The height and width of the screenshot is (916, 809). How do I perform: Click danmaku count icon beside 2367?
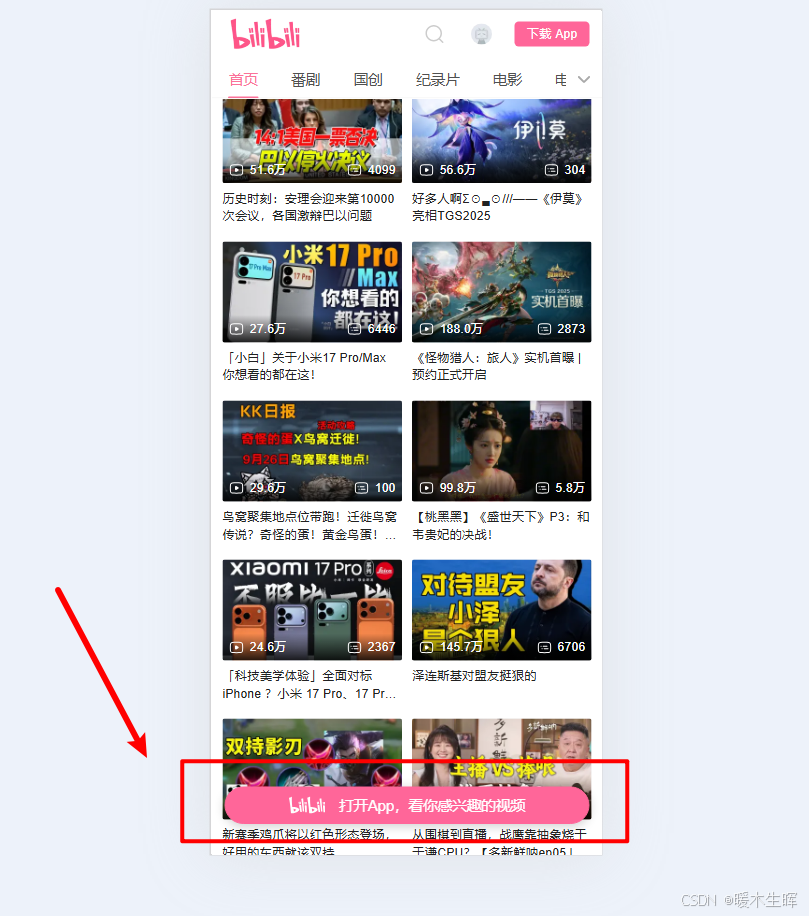tap(355, 647)
